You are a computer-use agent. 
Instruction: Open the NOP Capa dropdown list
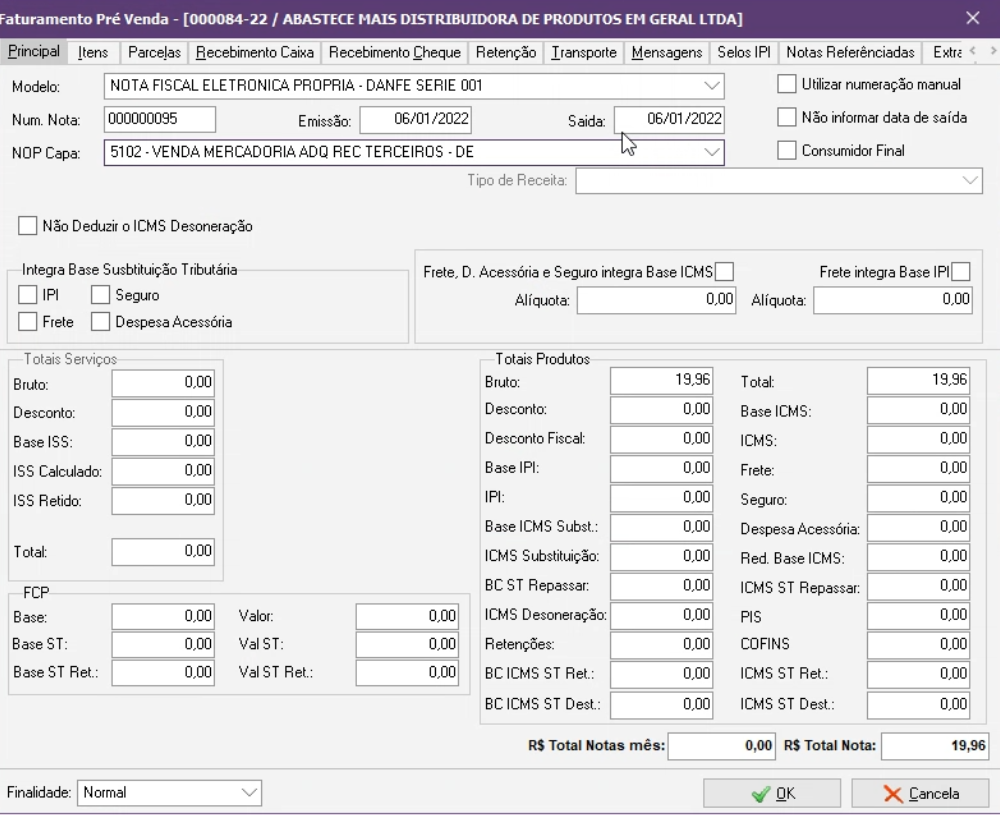pyautogui.click(x=711, y=152)
